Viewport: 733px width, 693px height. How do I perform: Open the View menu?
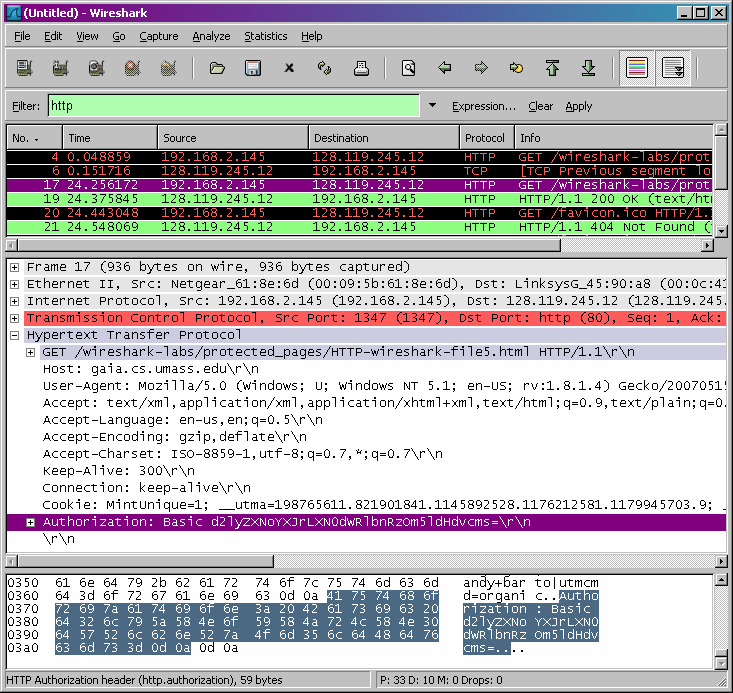pos(87,36)
